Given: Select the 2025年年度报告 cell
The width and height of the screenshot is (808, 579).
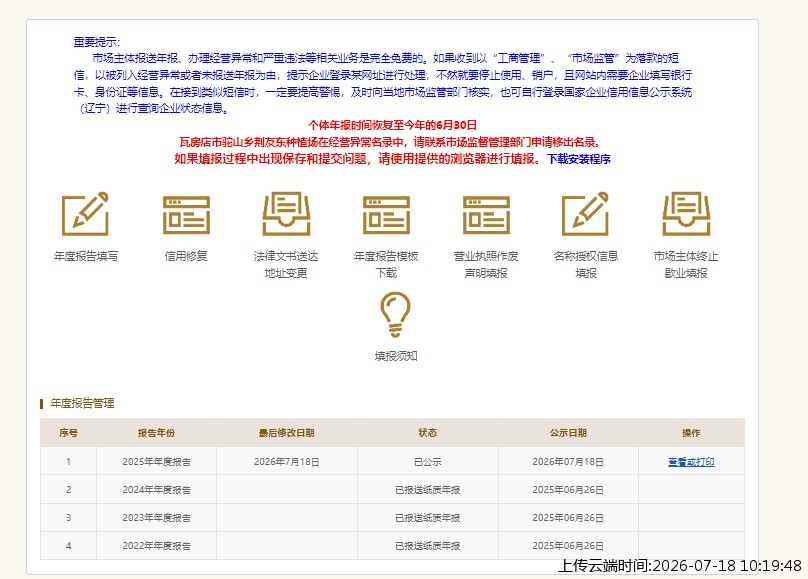Looking at the screenshot, I should [x=157, y=462].
